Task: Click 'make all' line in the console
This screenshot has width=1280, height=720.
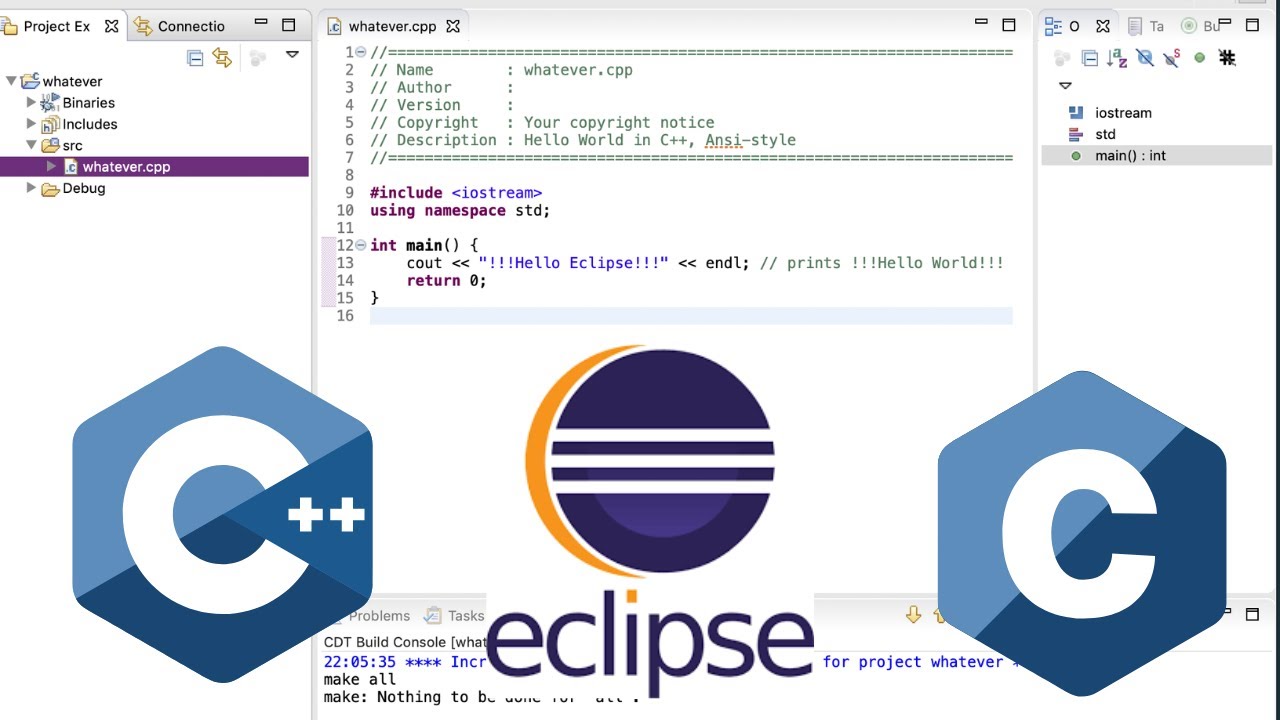Action: pyautogui.click(x=360, y=679)
